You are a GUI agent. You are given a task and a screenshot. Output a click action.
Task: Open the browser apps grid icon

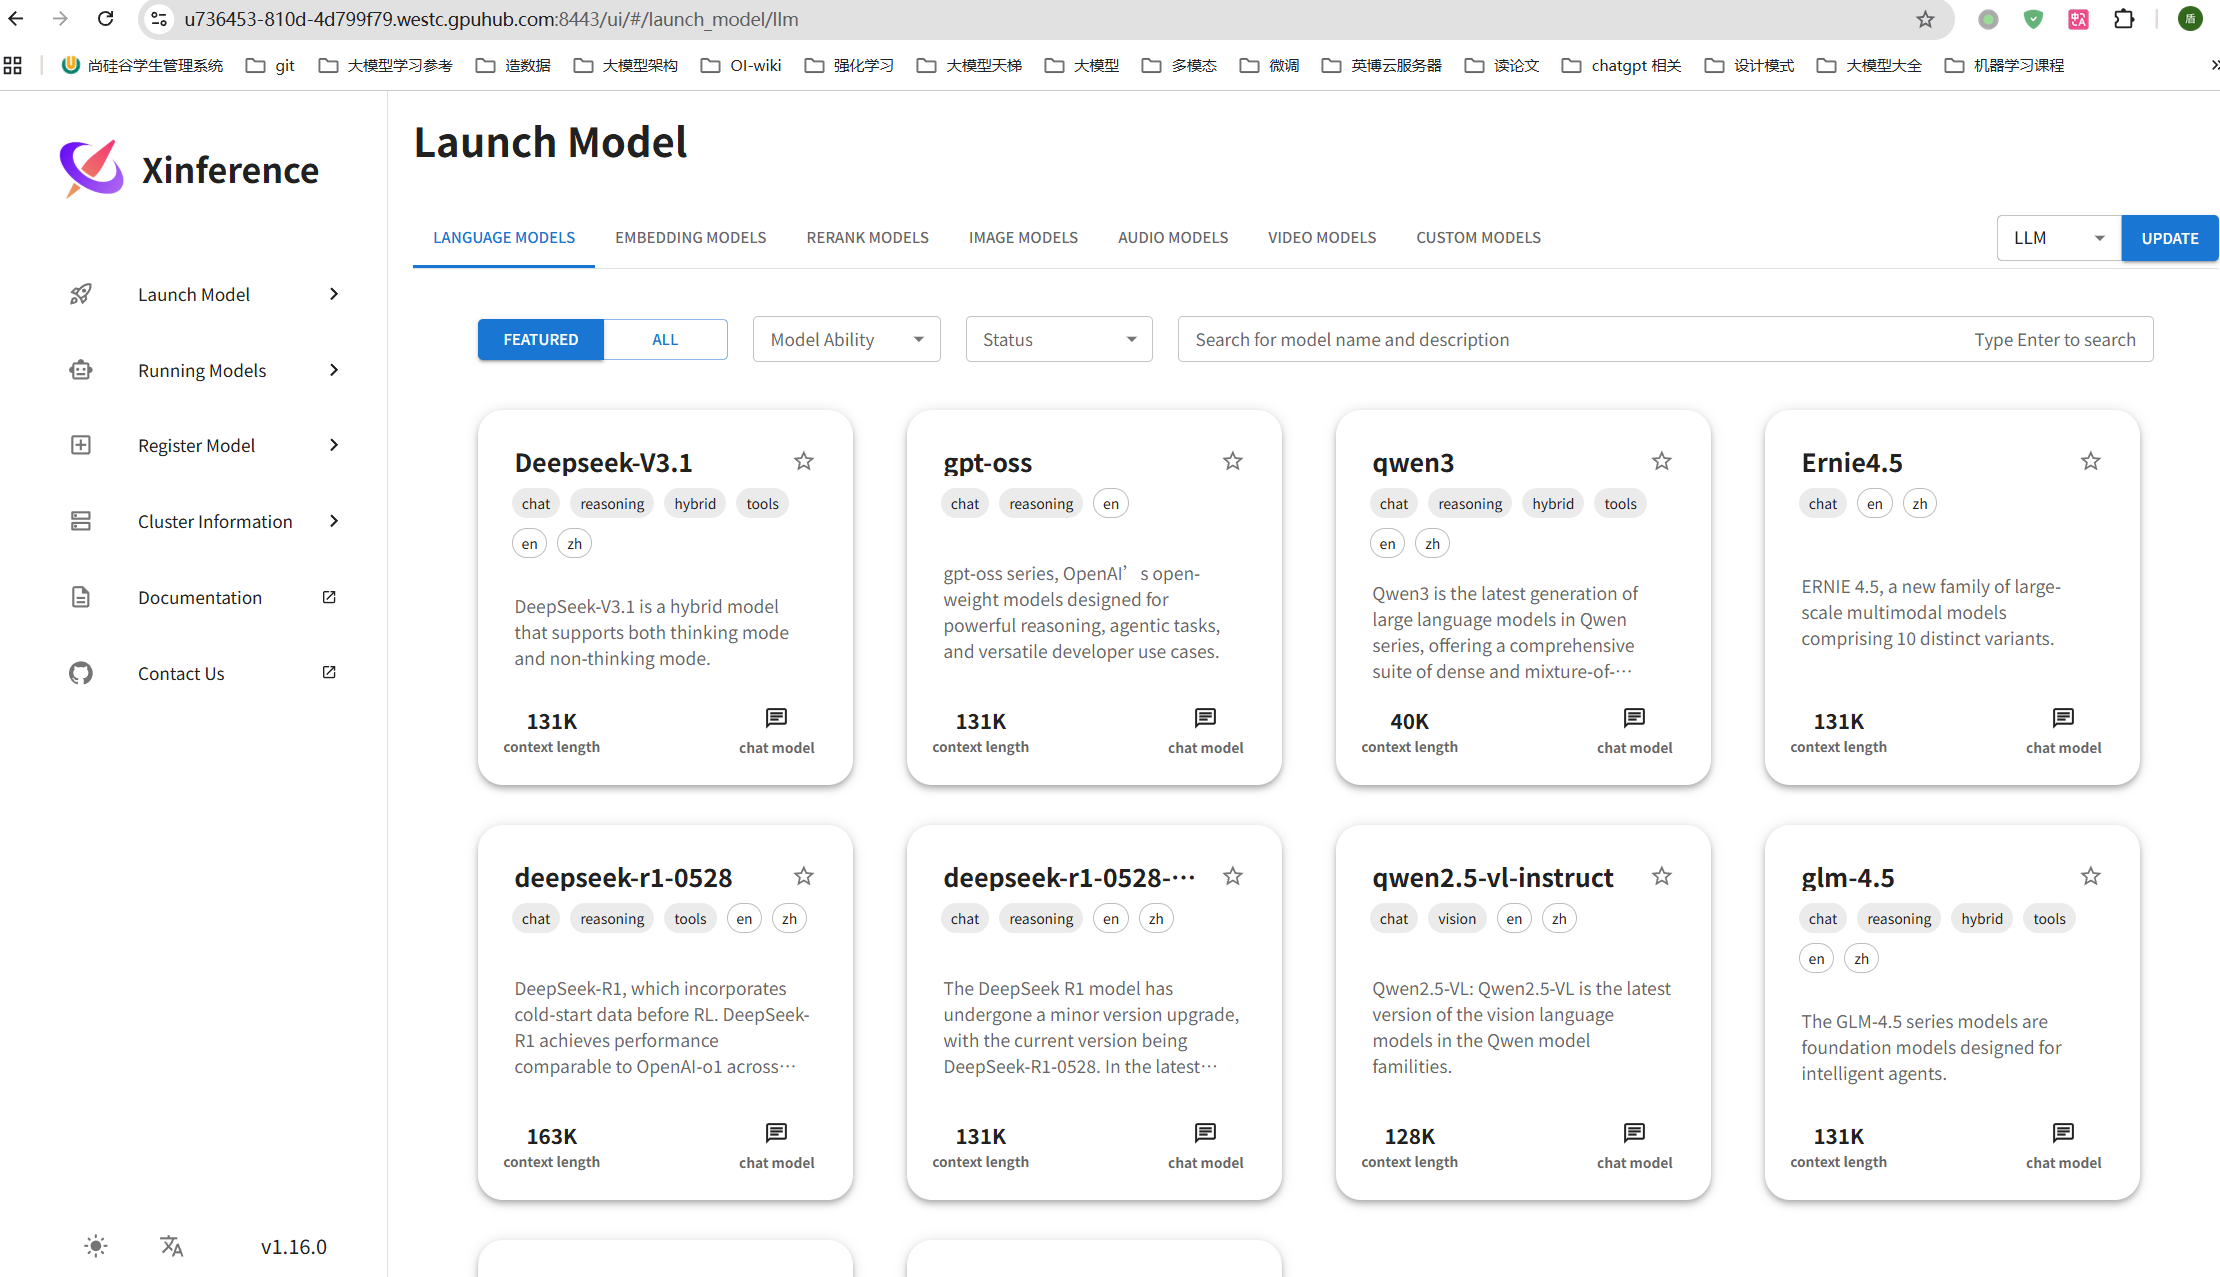coord(13,65)
